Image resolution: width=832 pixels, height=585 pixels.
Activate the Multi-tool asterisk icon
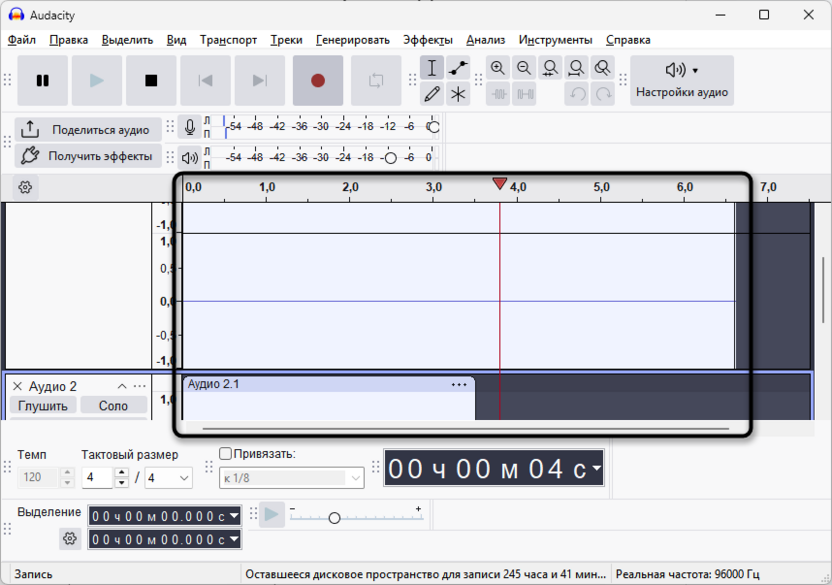(458, 94)
